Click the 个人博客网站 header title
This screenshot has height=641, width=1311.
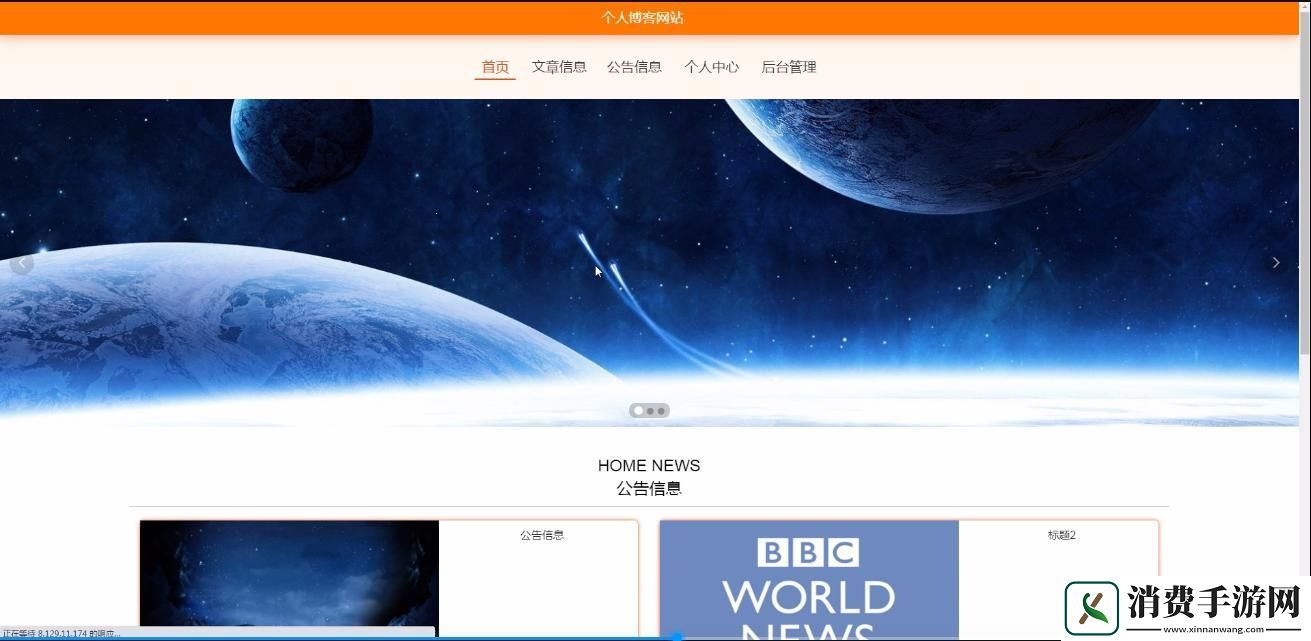642,18
